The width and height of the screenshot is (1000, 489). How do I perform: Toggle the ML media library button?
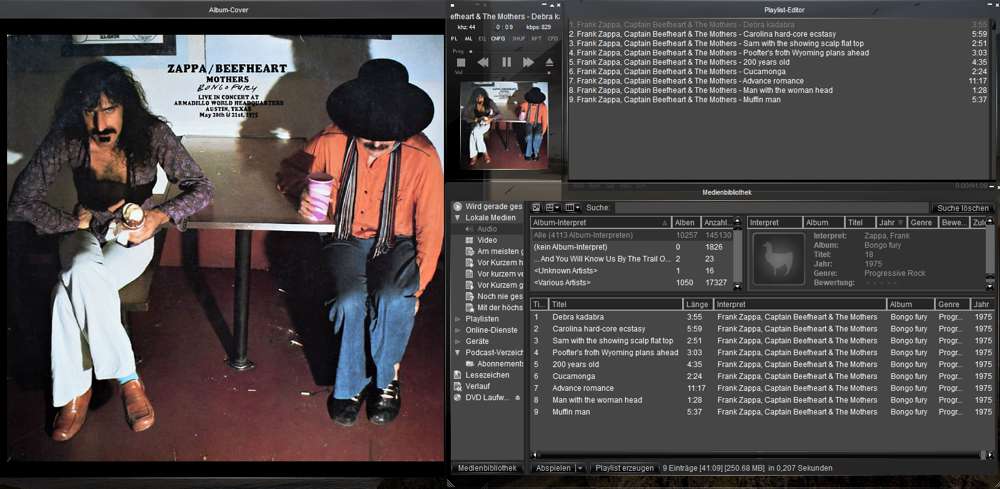click(468, 38)
